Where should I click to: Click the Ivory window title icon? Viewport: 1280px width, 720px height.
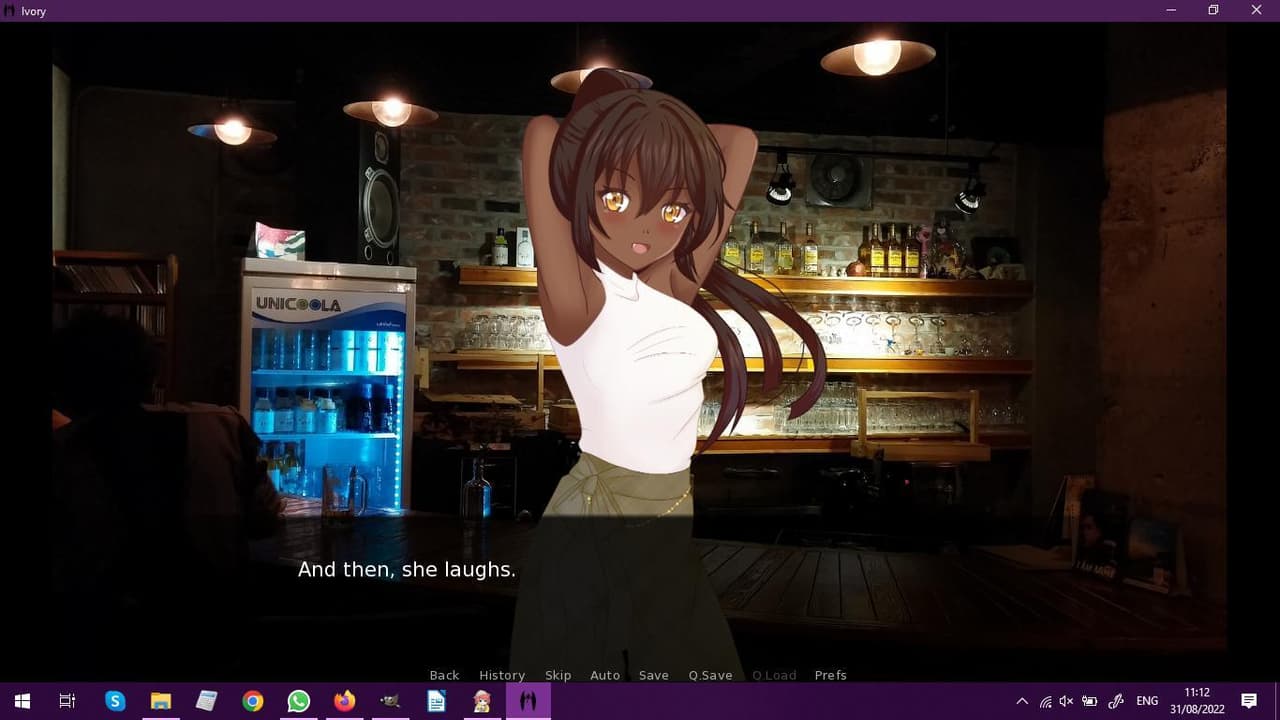(10, 10)
